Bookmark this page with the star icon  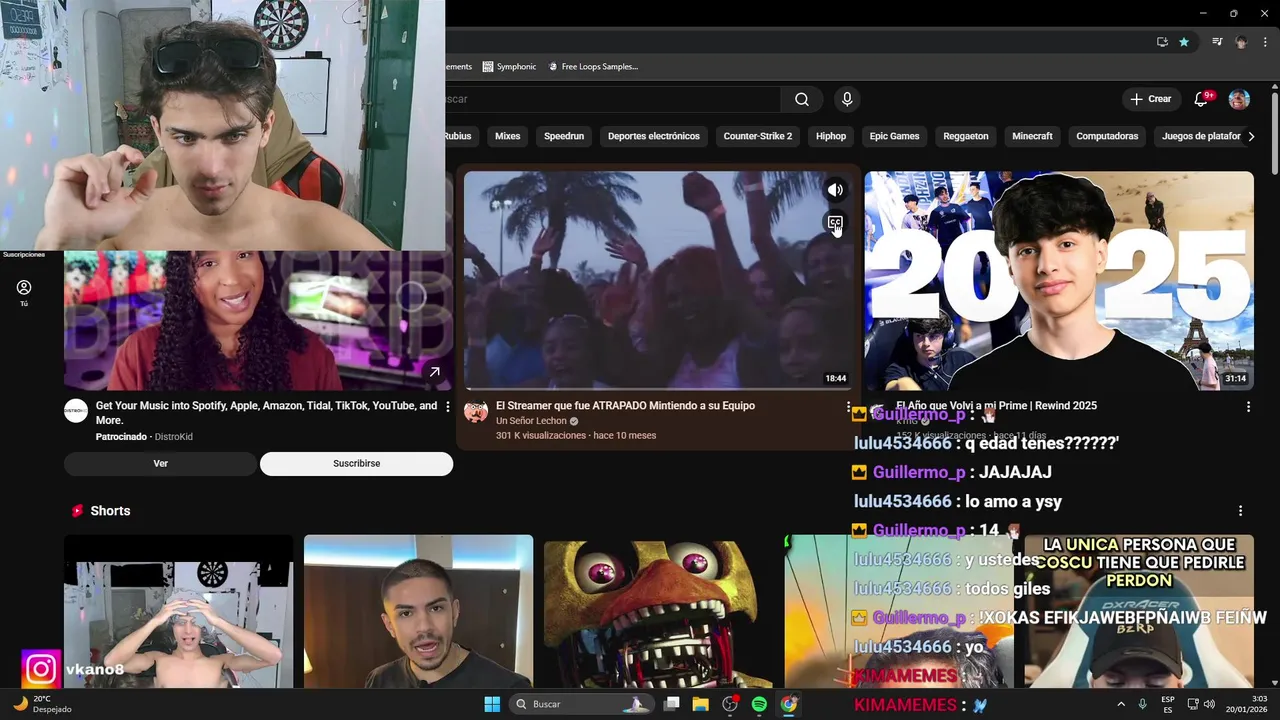point(1184,42)
